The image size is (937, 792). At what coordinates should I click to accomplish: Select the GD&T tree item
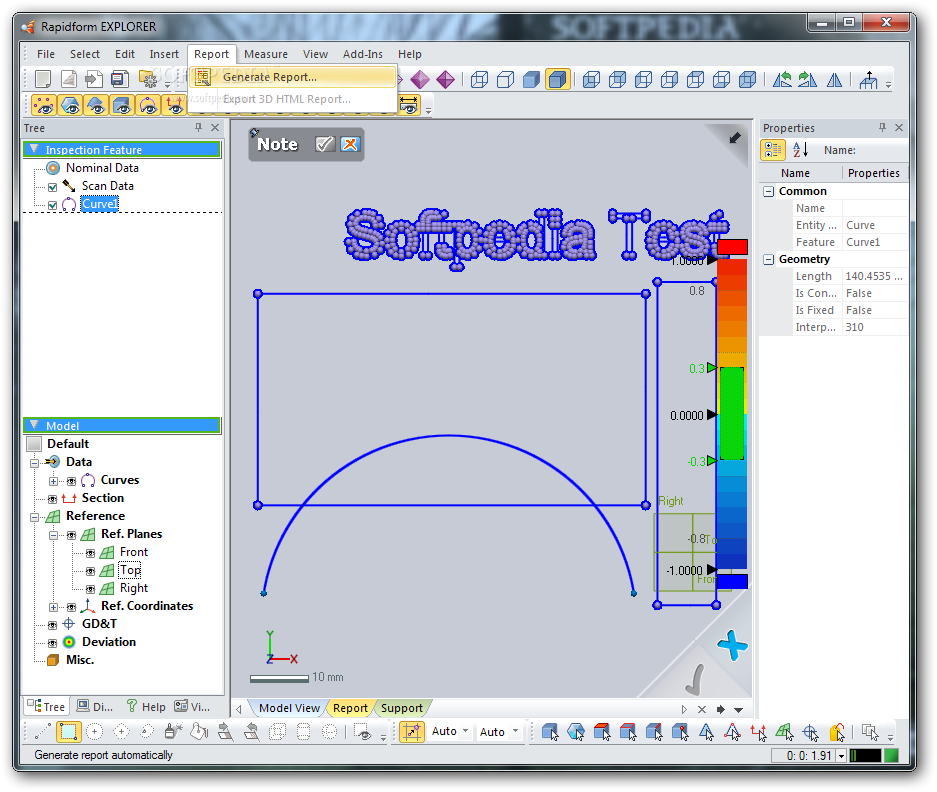(99, 624)
